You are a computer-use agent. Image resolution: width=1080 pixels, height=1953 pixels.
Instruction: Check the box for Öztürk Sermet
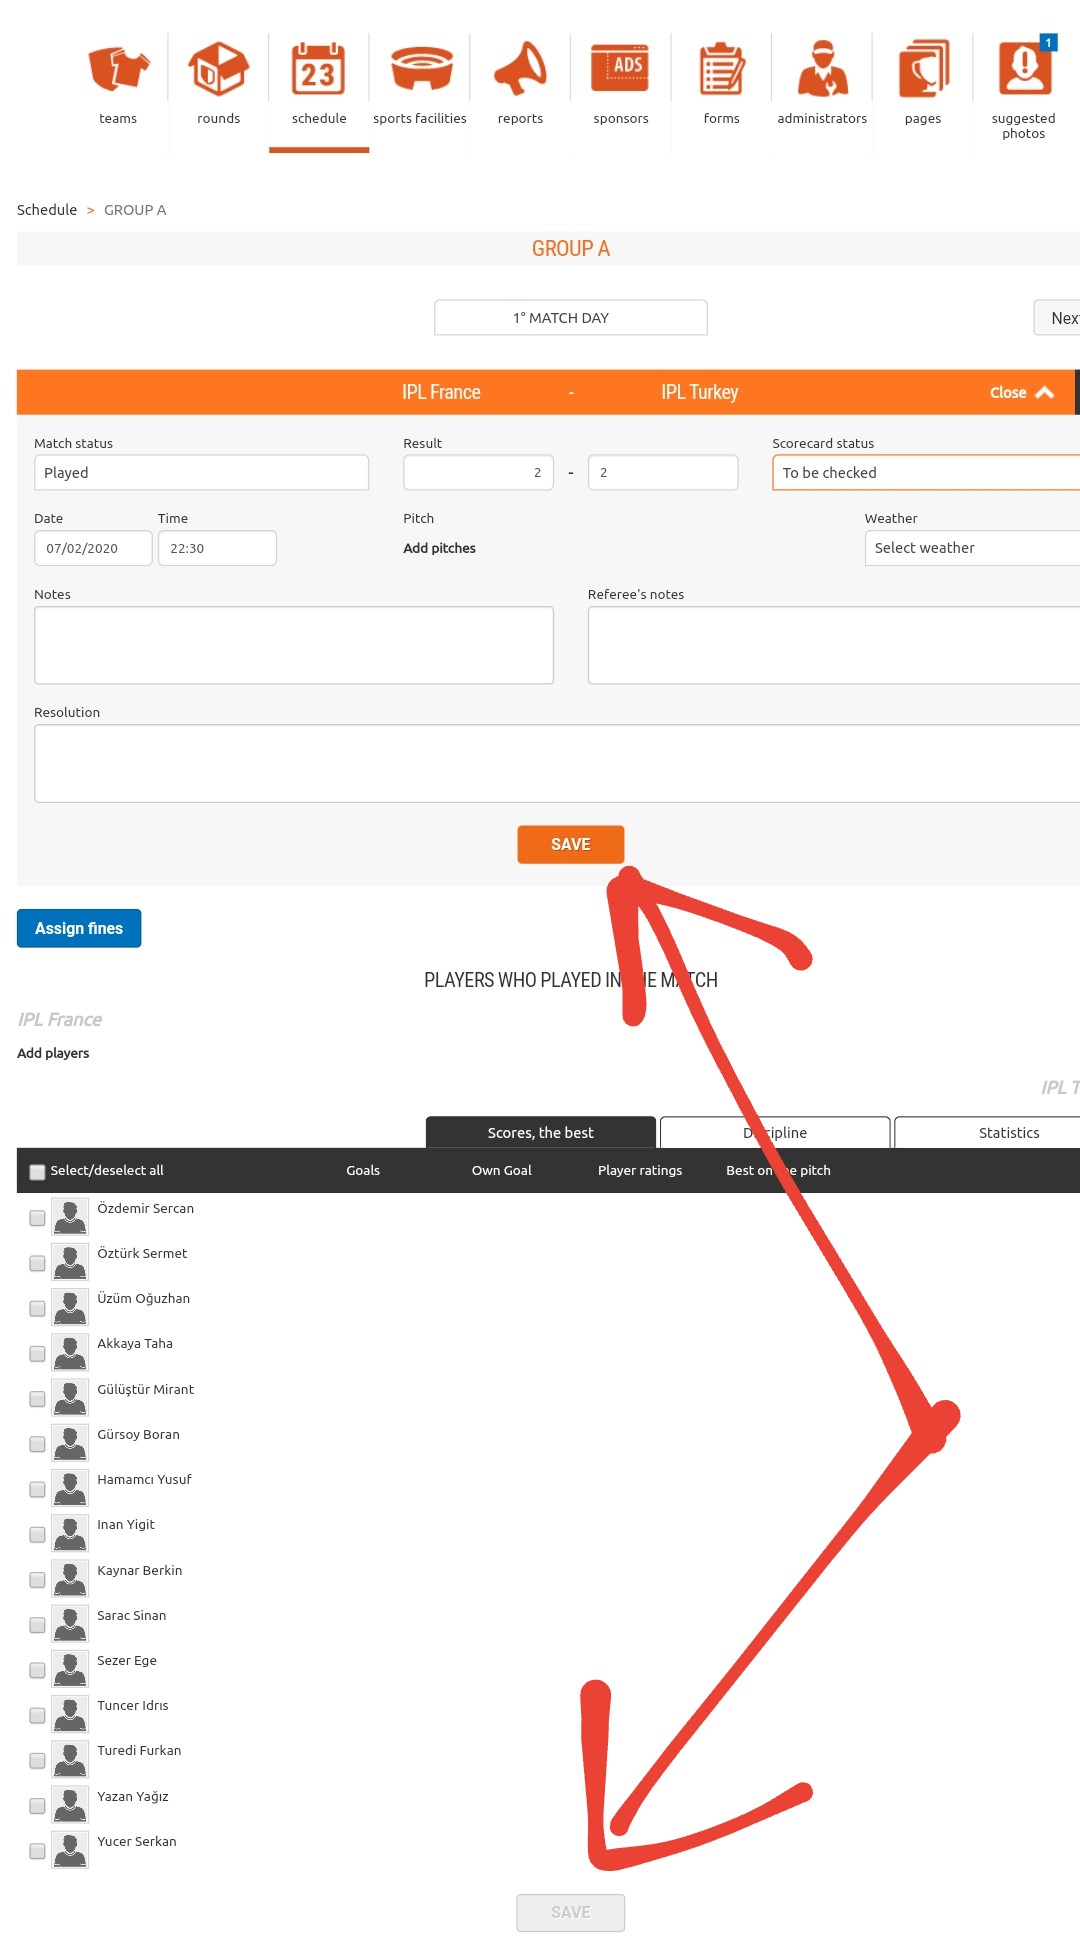tap(37, 1263)
